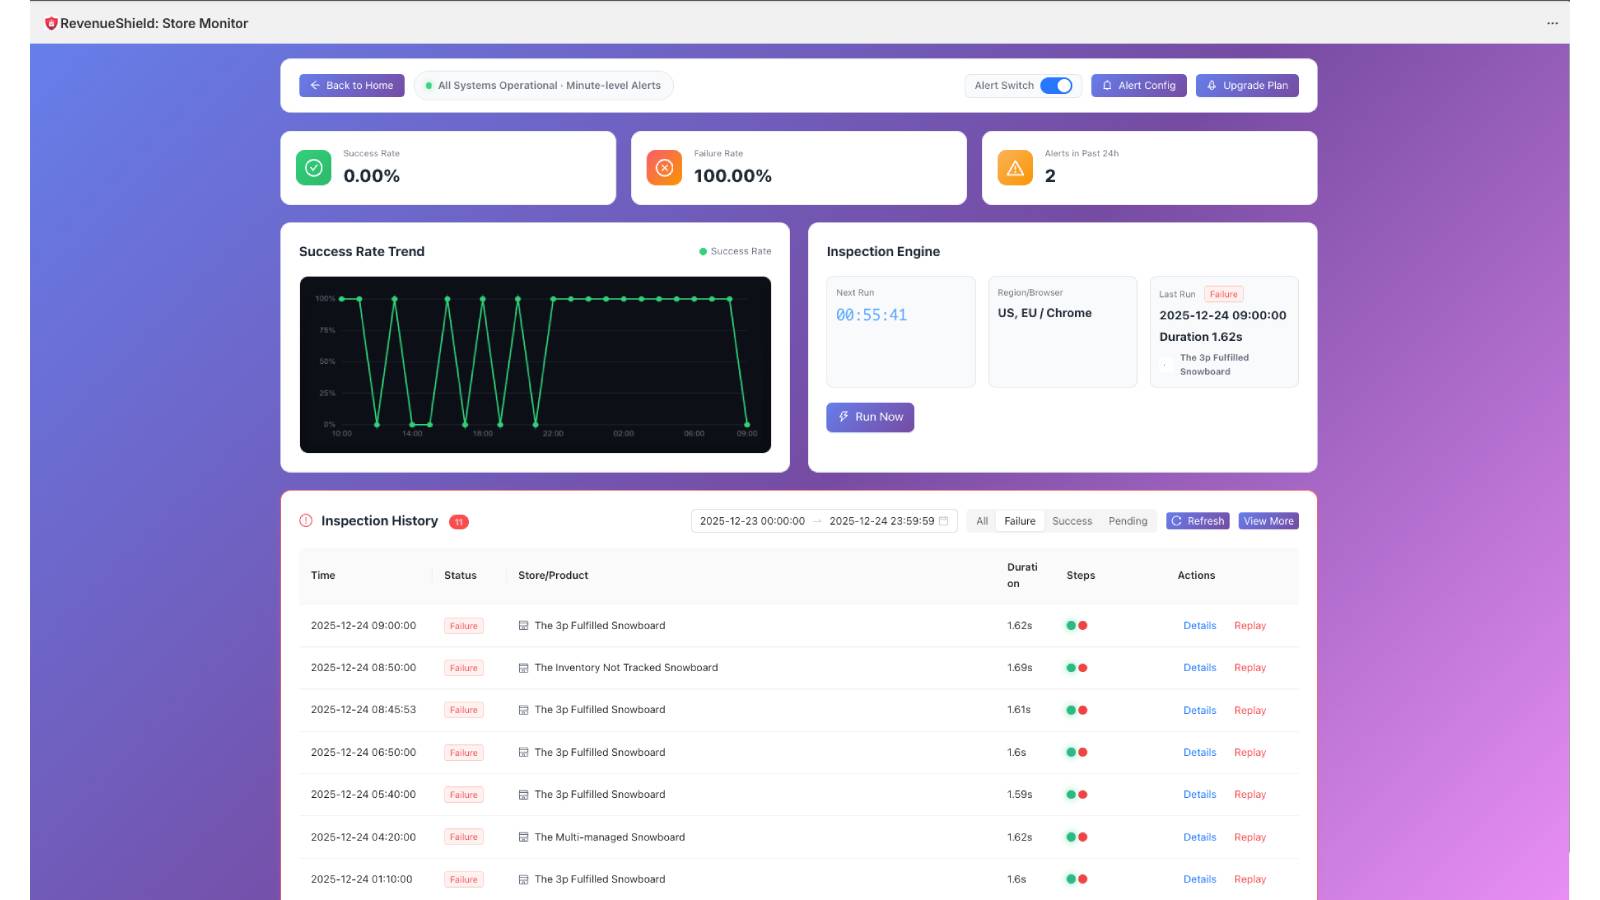Click the yellow alerts warning triangle icon
This screenshot has height=900, width=1600.
pos(1015,168)
